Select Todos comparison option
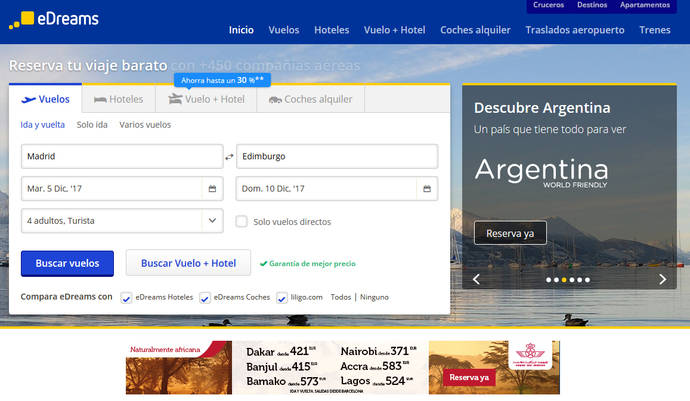The height and width of the screenshot is (401, 690). [341, 297]
